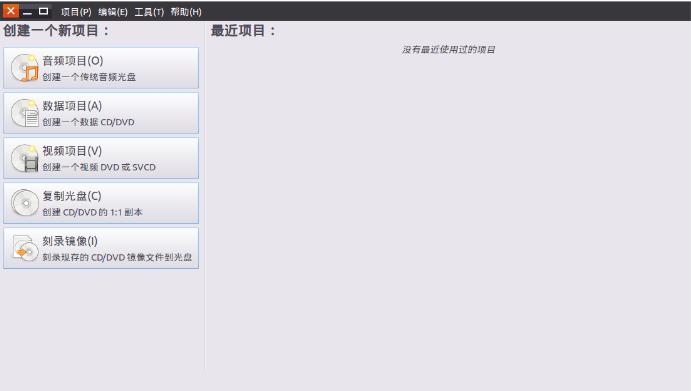Image resolution: width=691 pixels, height=391 pixels.
Task: Click the 没有最近使用过的项目 text
Action: tap(448, 49)
